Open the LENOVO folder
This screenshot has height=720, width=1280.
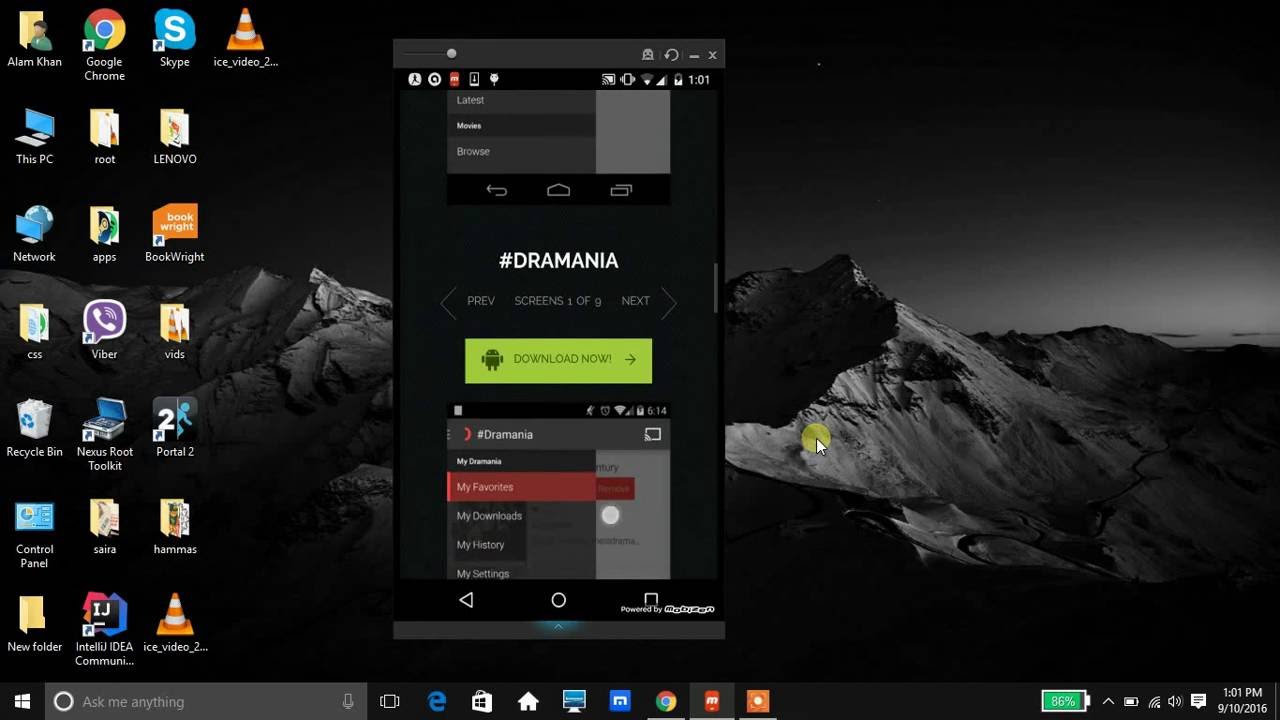(x=175, y=137)
